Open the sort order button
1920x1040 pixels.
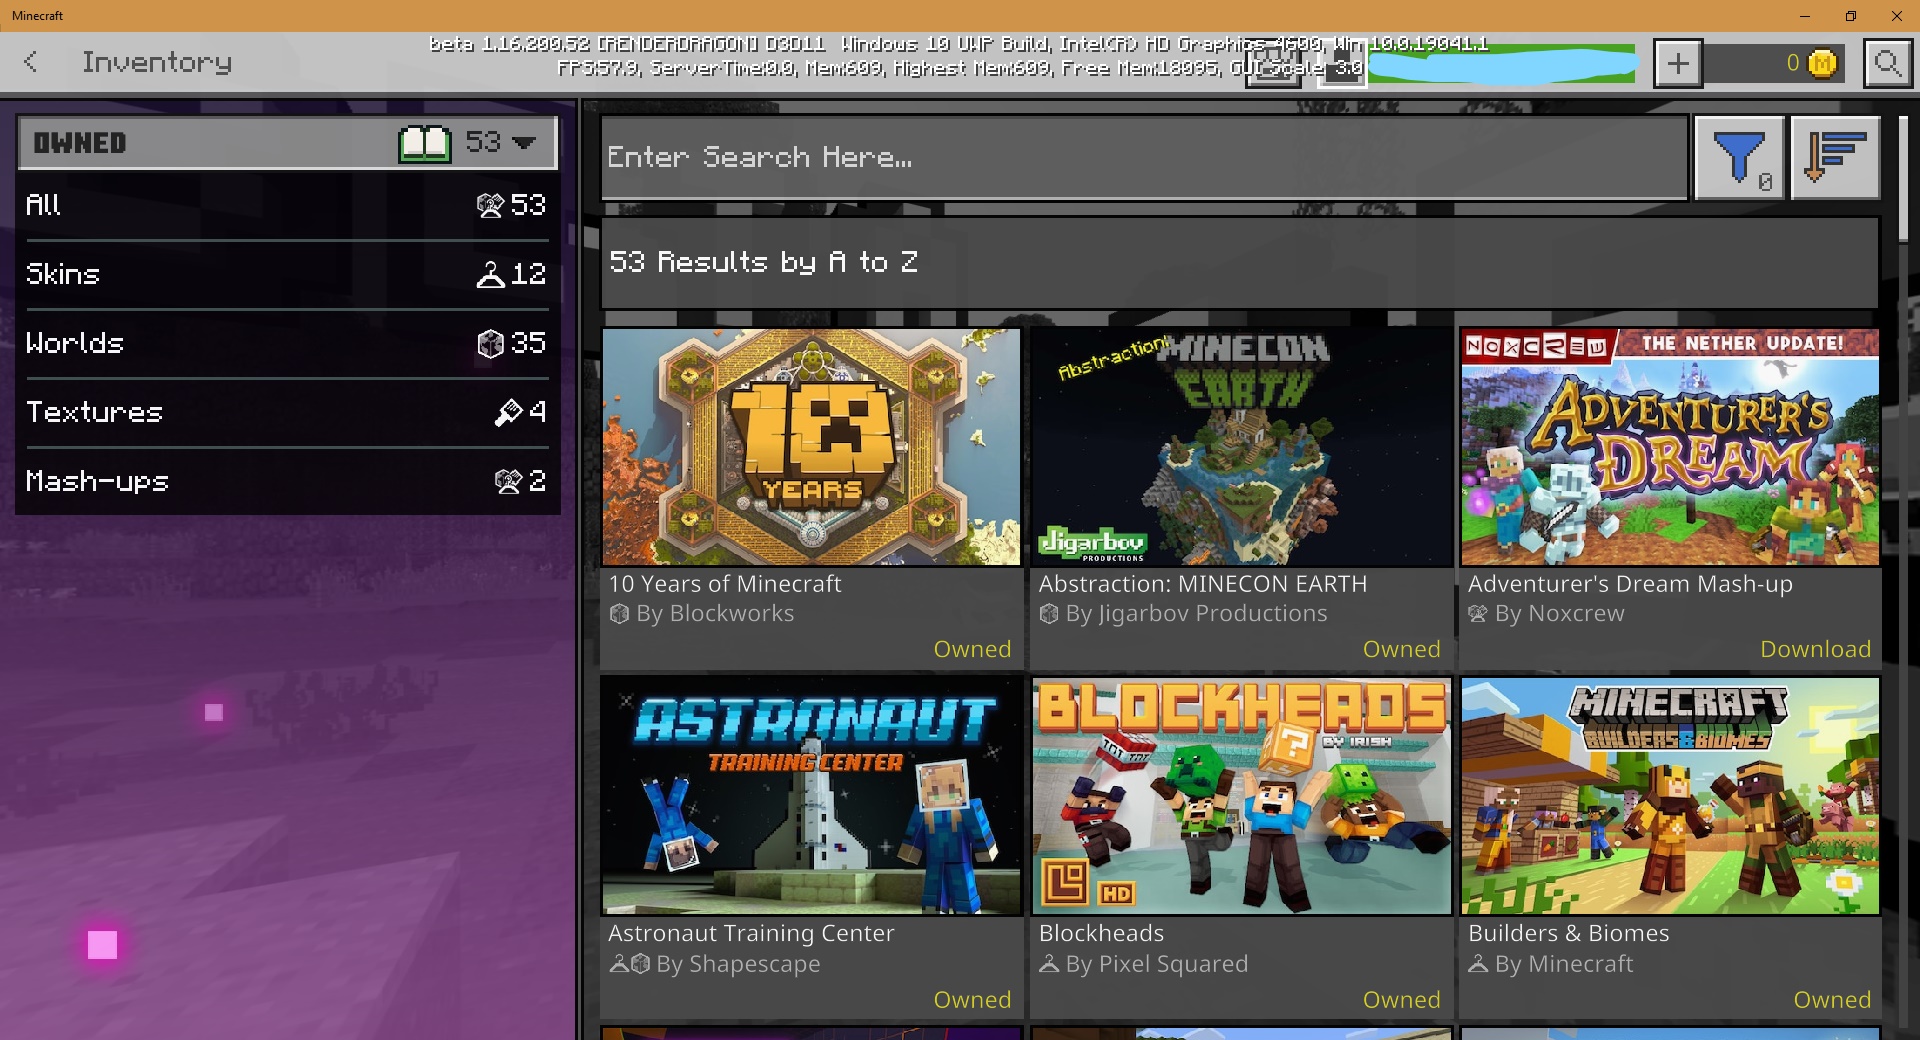(1836, 158)
